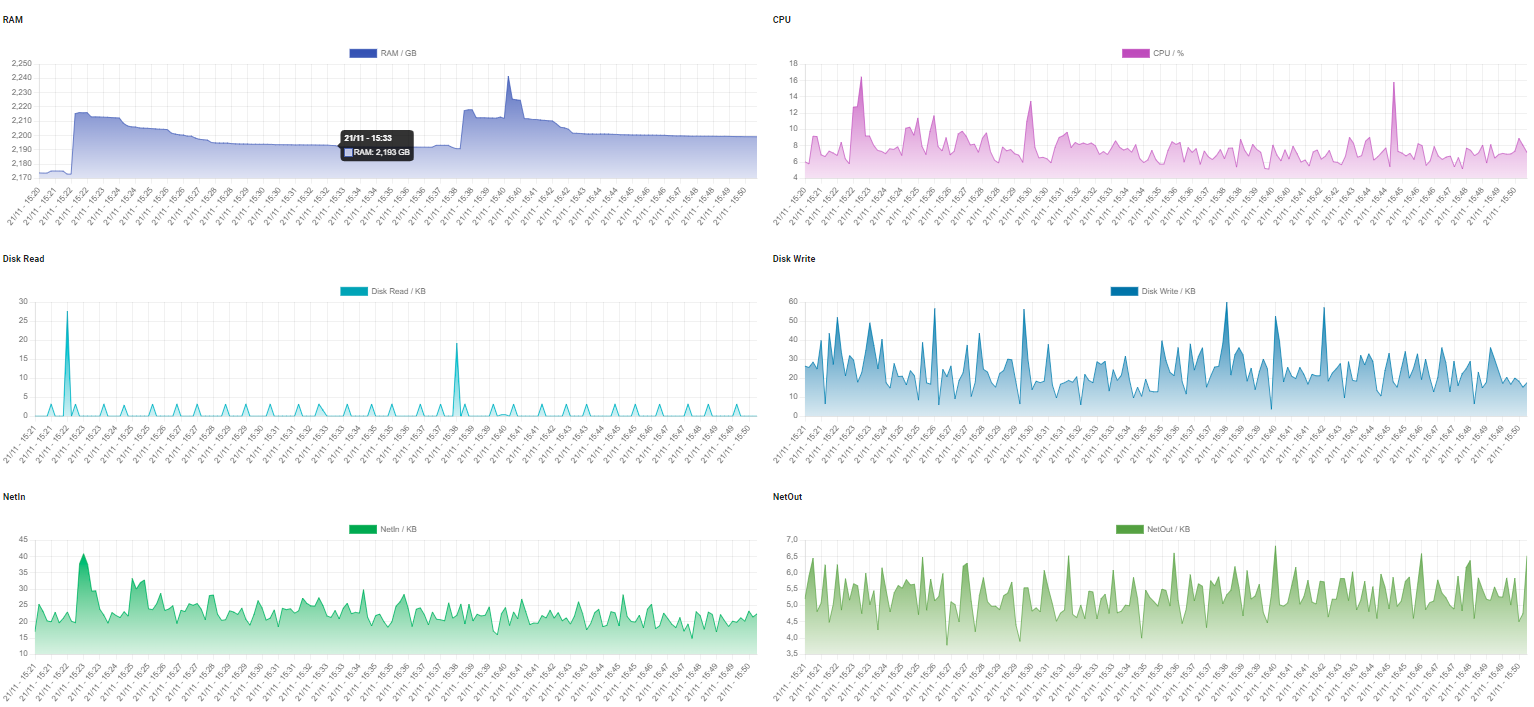This screenshot has width=1534, height=707.
Task: Click the tooltip timestamp '21/11 - 15:33'
Action: (367, 138)
